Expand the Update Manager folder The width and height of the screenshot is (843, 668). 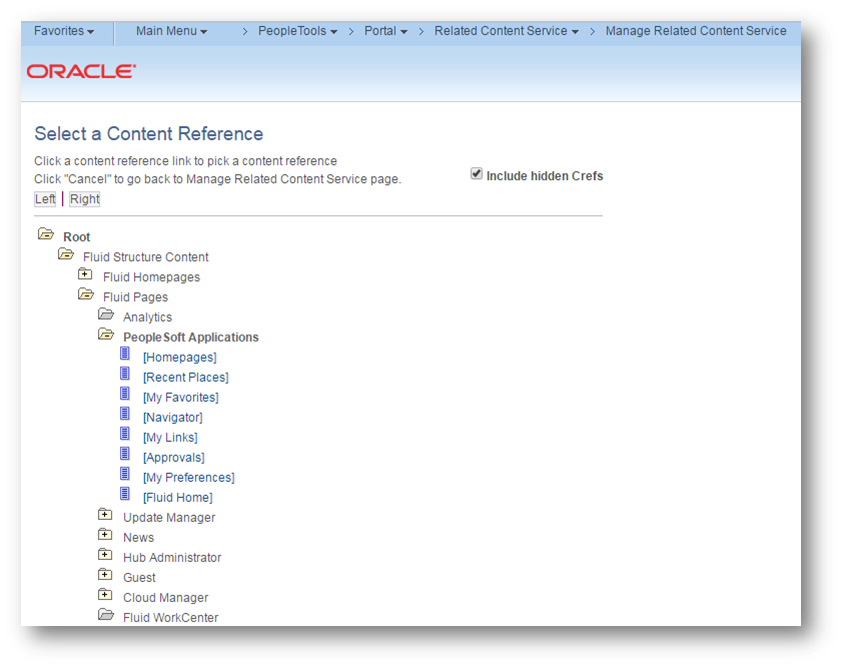coord(106,514)
